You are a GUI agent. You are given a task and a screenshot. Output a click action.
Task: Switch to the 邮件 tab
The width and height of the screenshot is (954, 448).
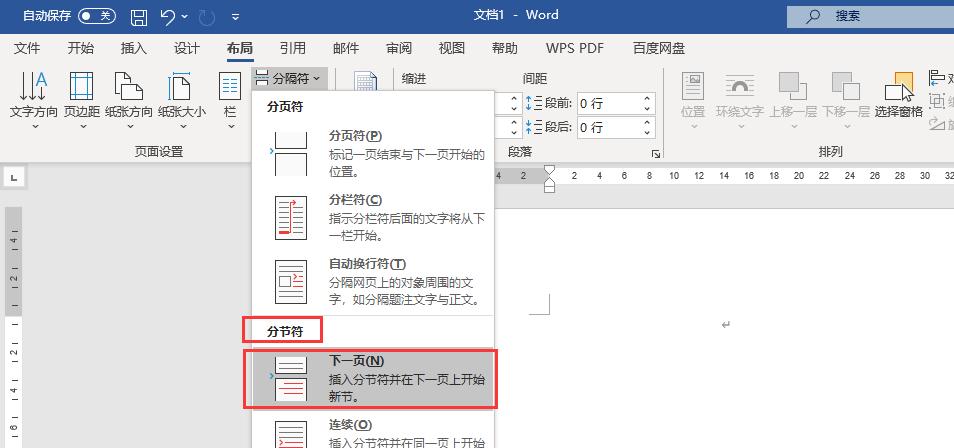coord(346,48)
